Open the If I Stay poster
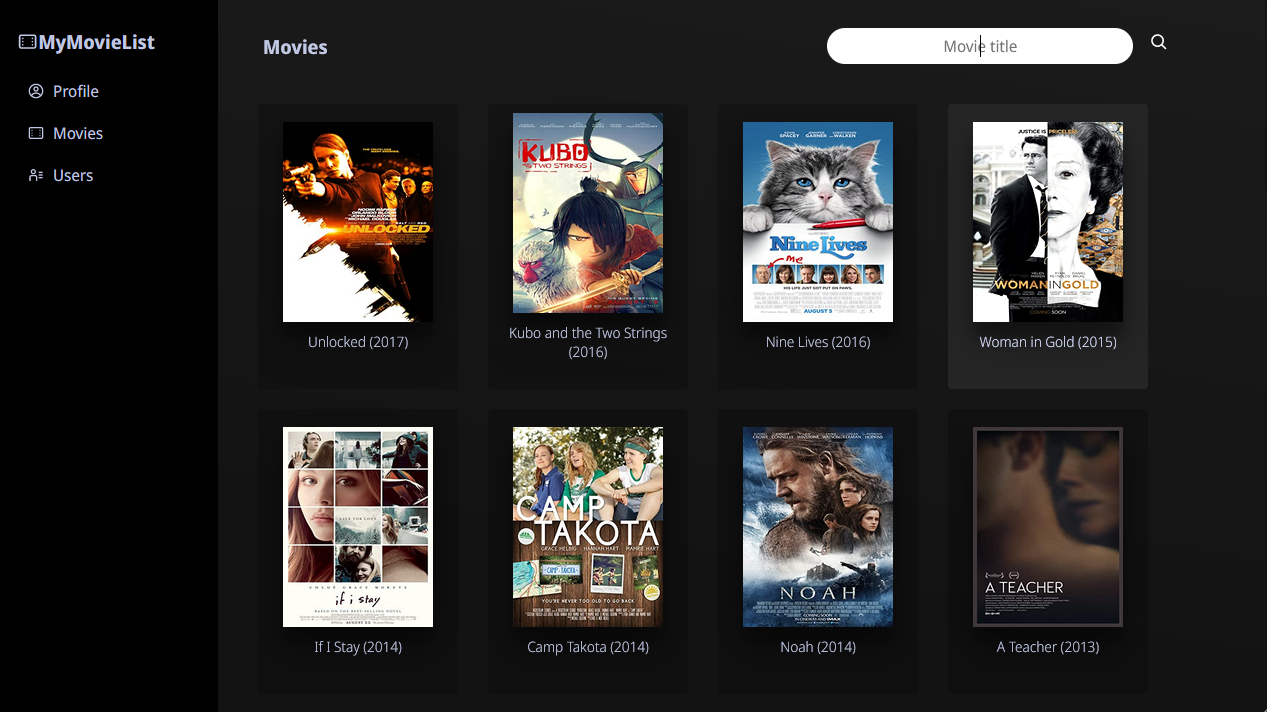 358,527
